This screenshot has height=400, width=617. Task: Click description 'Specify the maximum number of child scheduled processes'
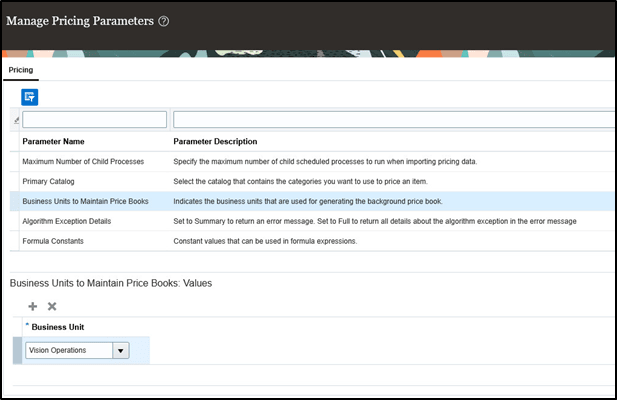tap(325, 162)
